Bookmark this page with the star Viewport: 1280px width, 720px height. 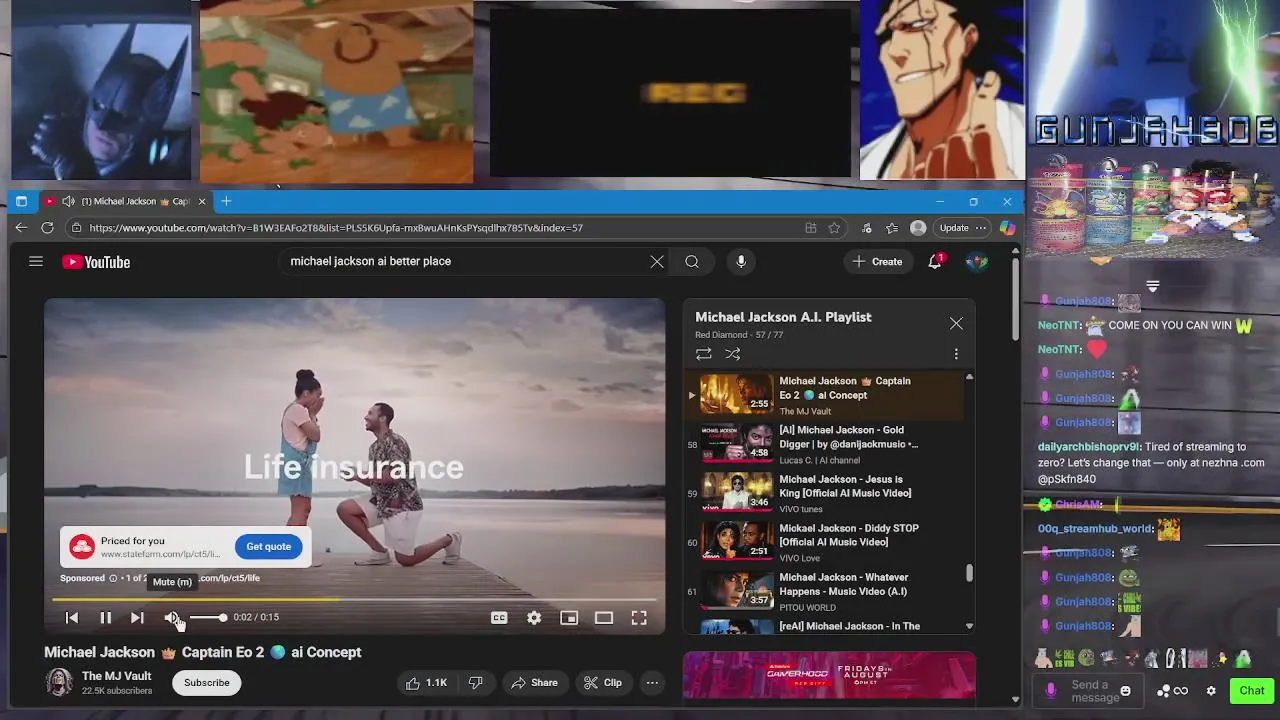click(834, 228)
